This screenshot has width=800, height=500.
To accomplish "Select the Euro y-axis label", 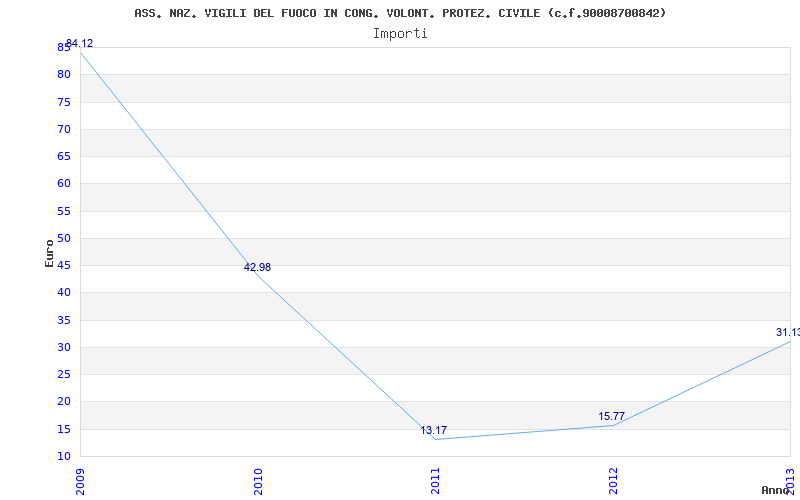I will pyautogui.click(x=49, y=252).
